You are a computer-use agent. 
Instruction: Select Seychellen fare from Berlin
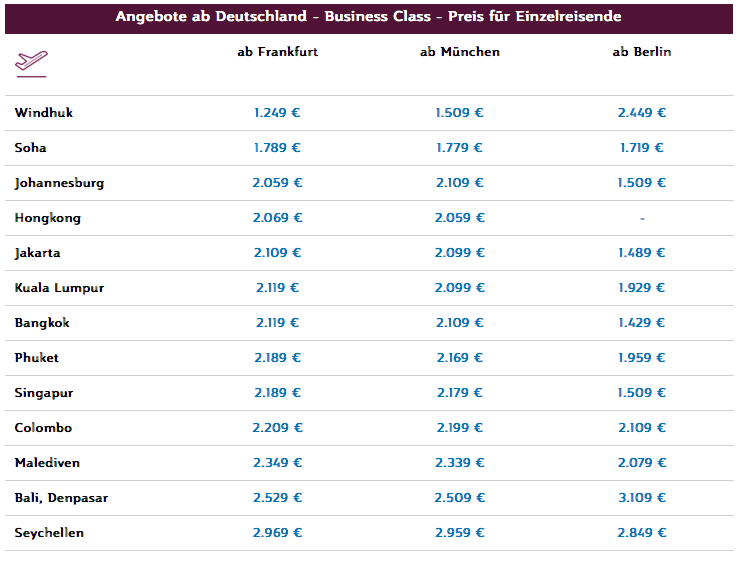pos(642,533)
